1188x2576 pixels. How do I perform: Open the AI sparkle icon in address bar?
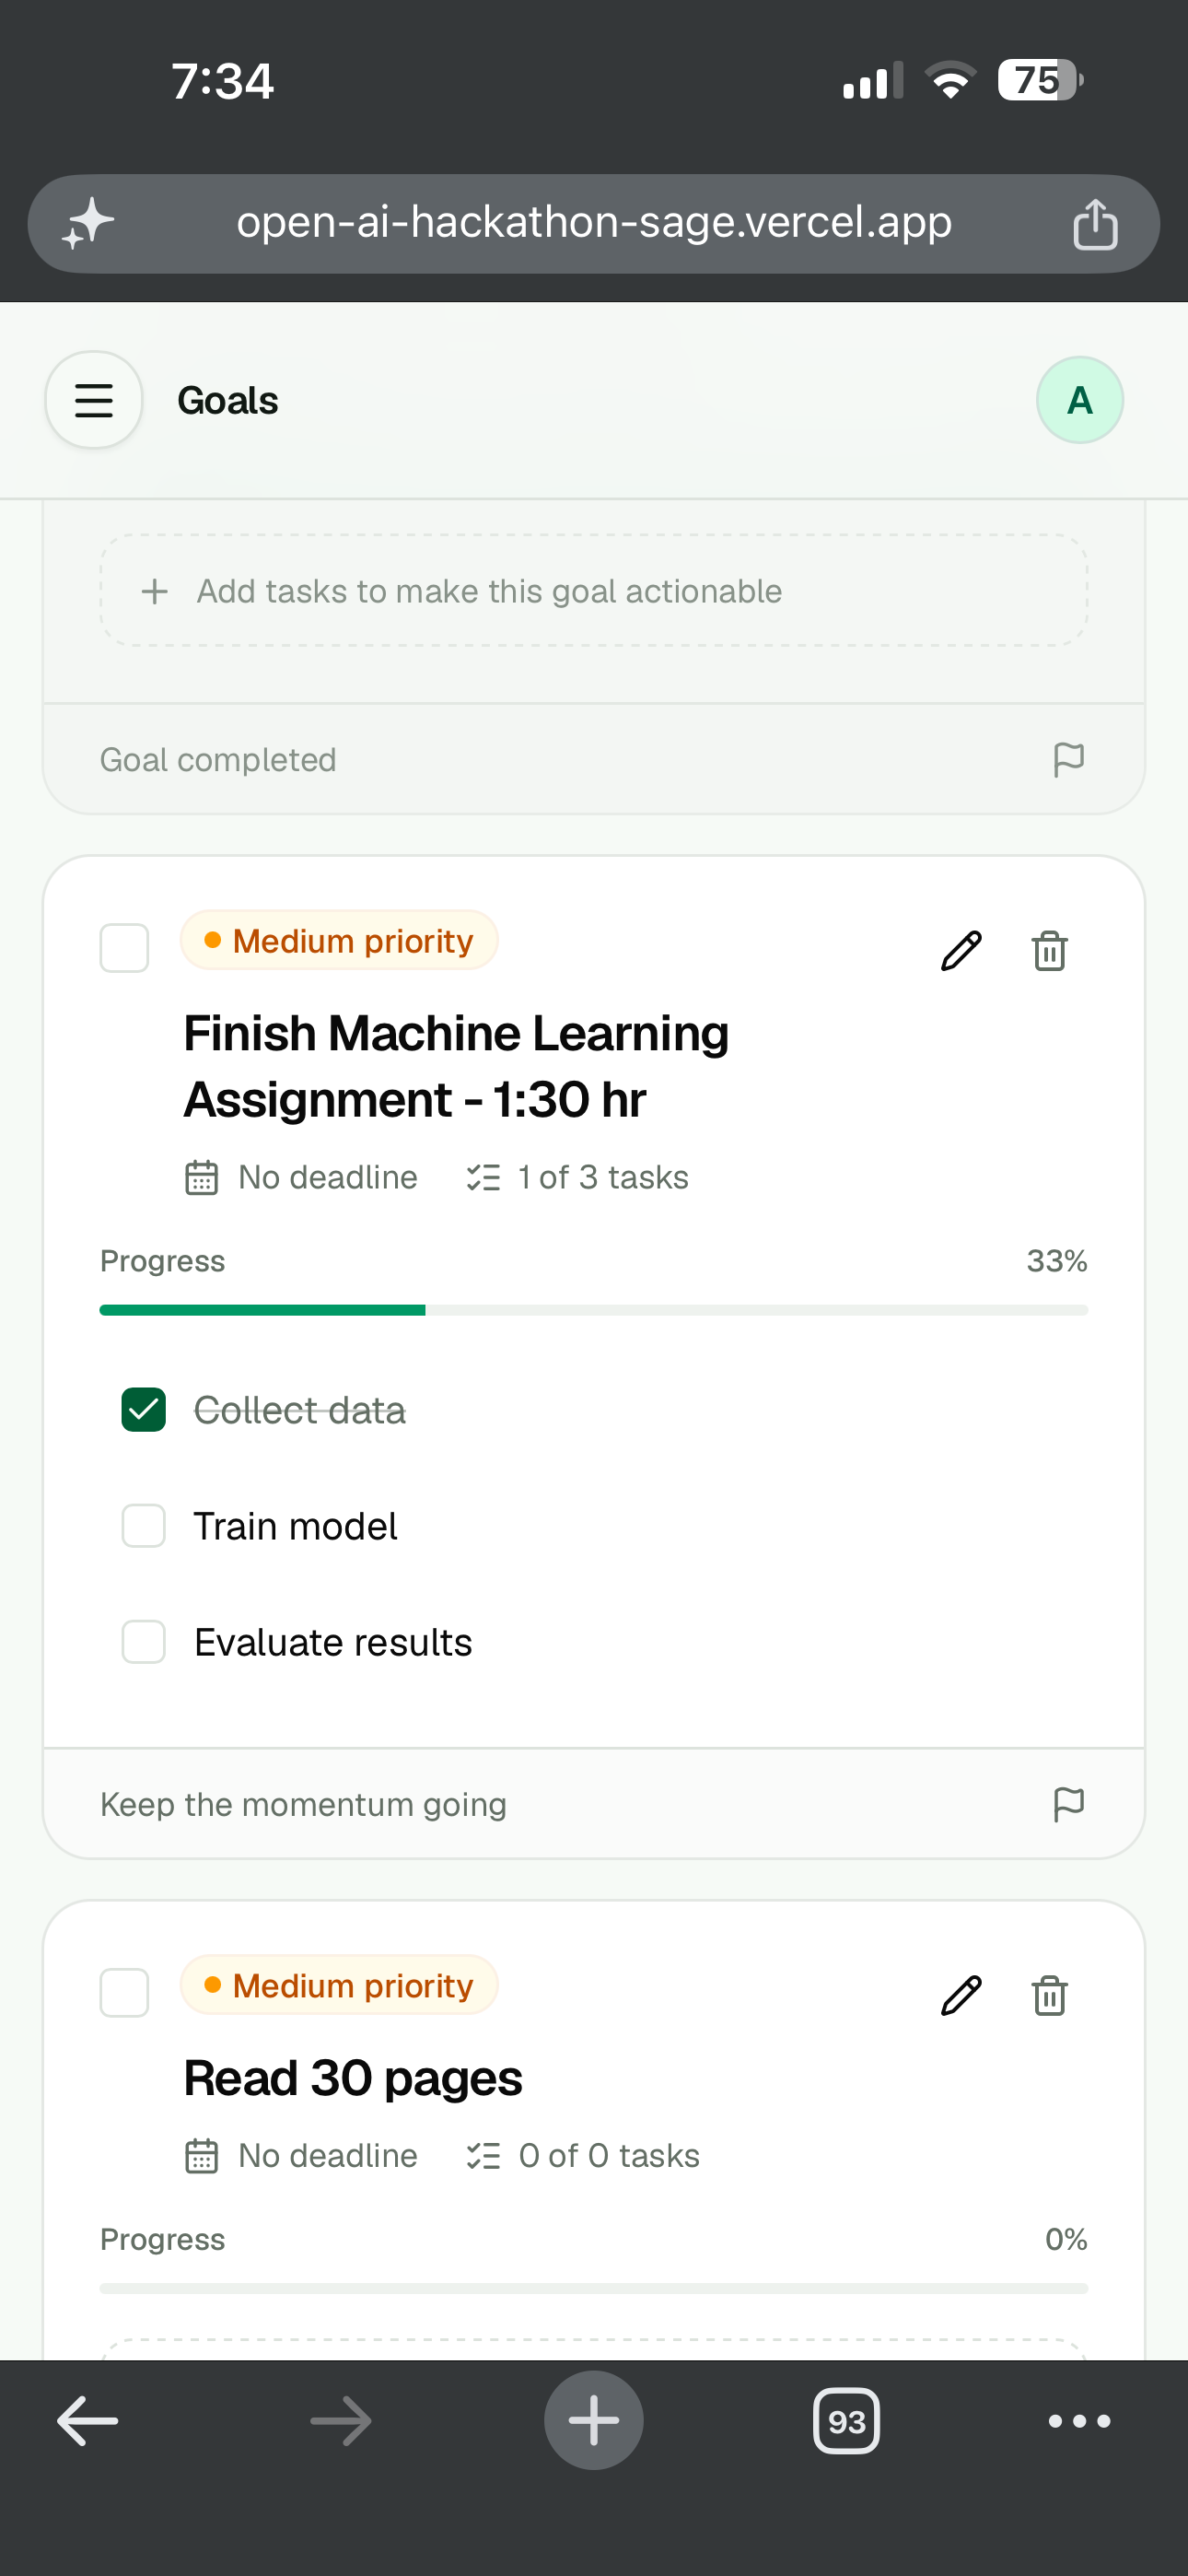click(88, 223)
